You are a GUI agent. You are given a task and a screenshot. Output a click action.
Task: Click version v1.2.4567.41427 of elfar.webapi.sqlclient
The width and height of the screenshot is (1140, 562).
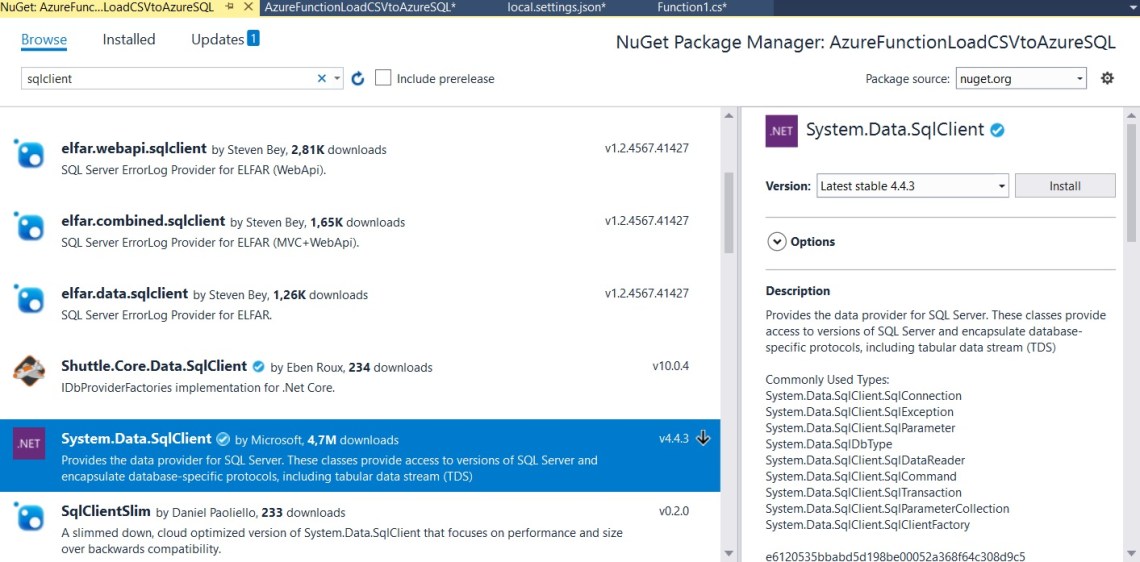pyautogui.click(x=646, y=148)
